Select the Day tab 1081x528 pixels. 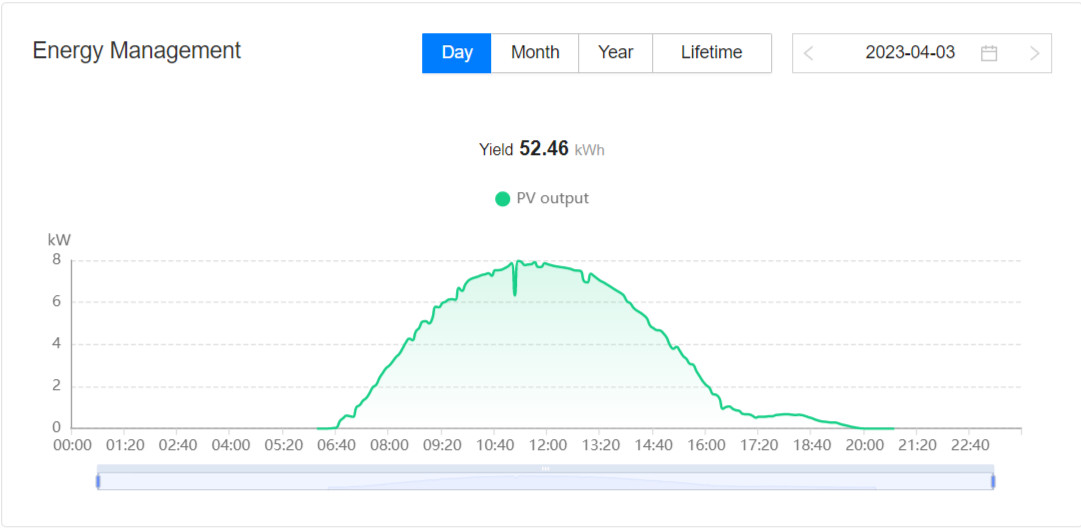(x=456, y=53)
